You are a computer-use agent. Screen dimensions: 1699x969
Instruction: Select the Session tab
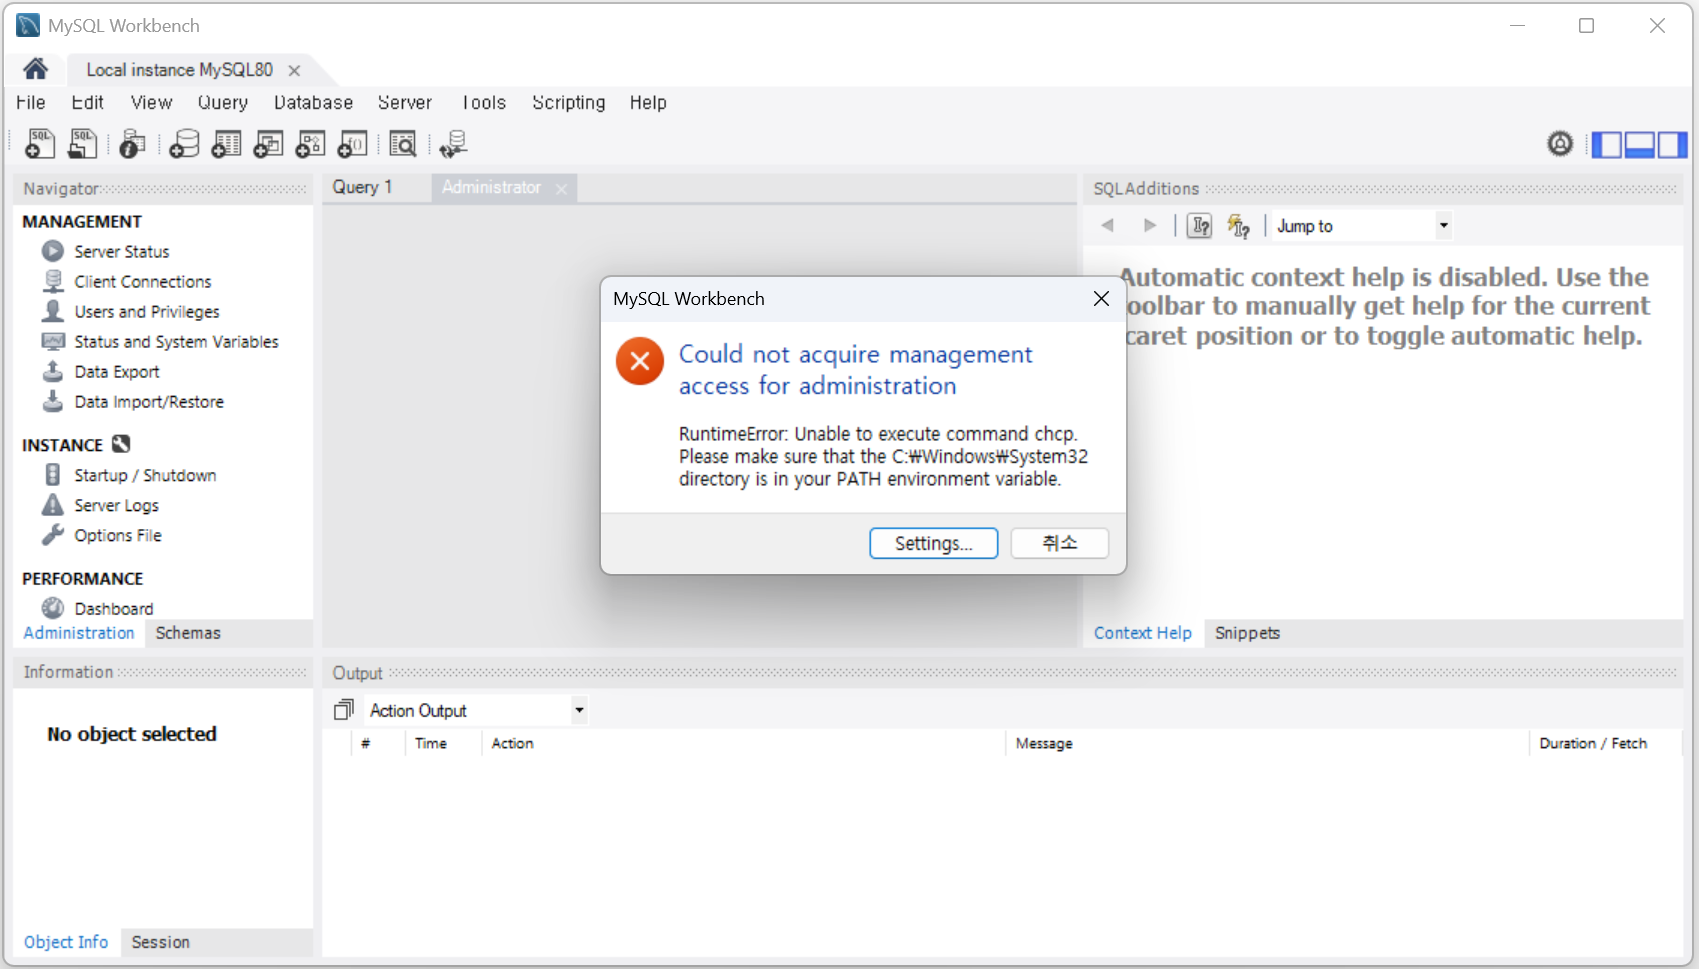click(x=160, y=942)
